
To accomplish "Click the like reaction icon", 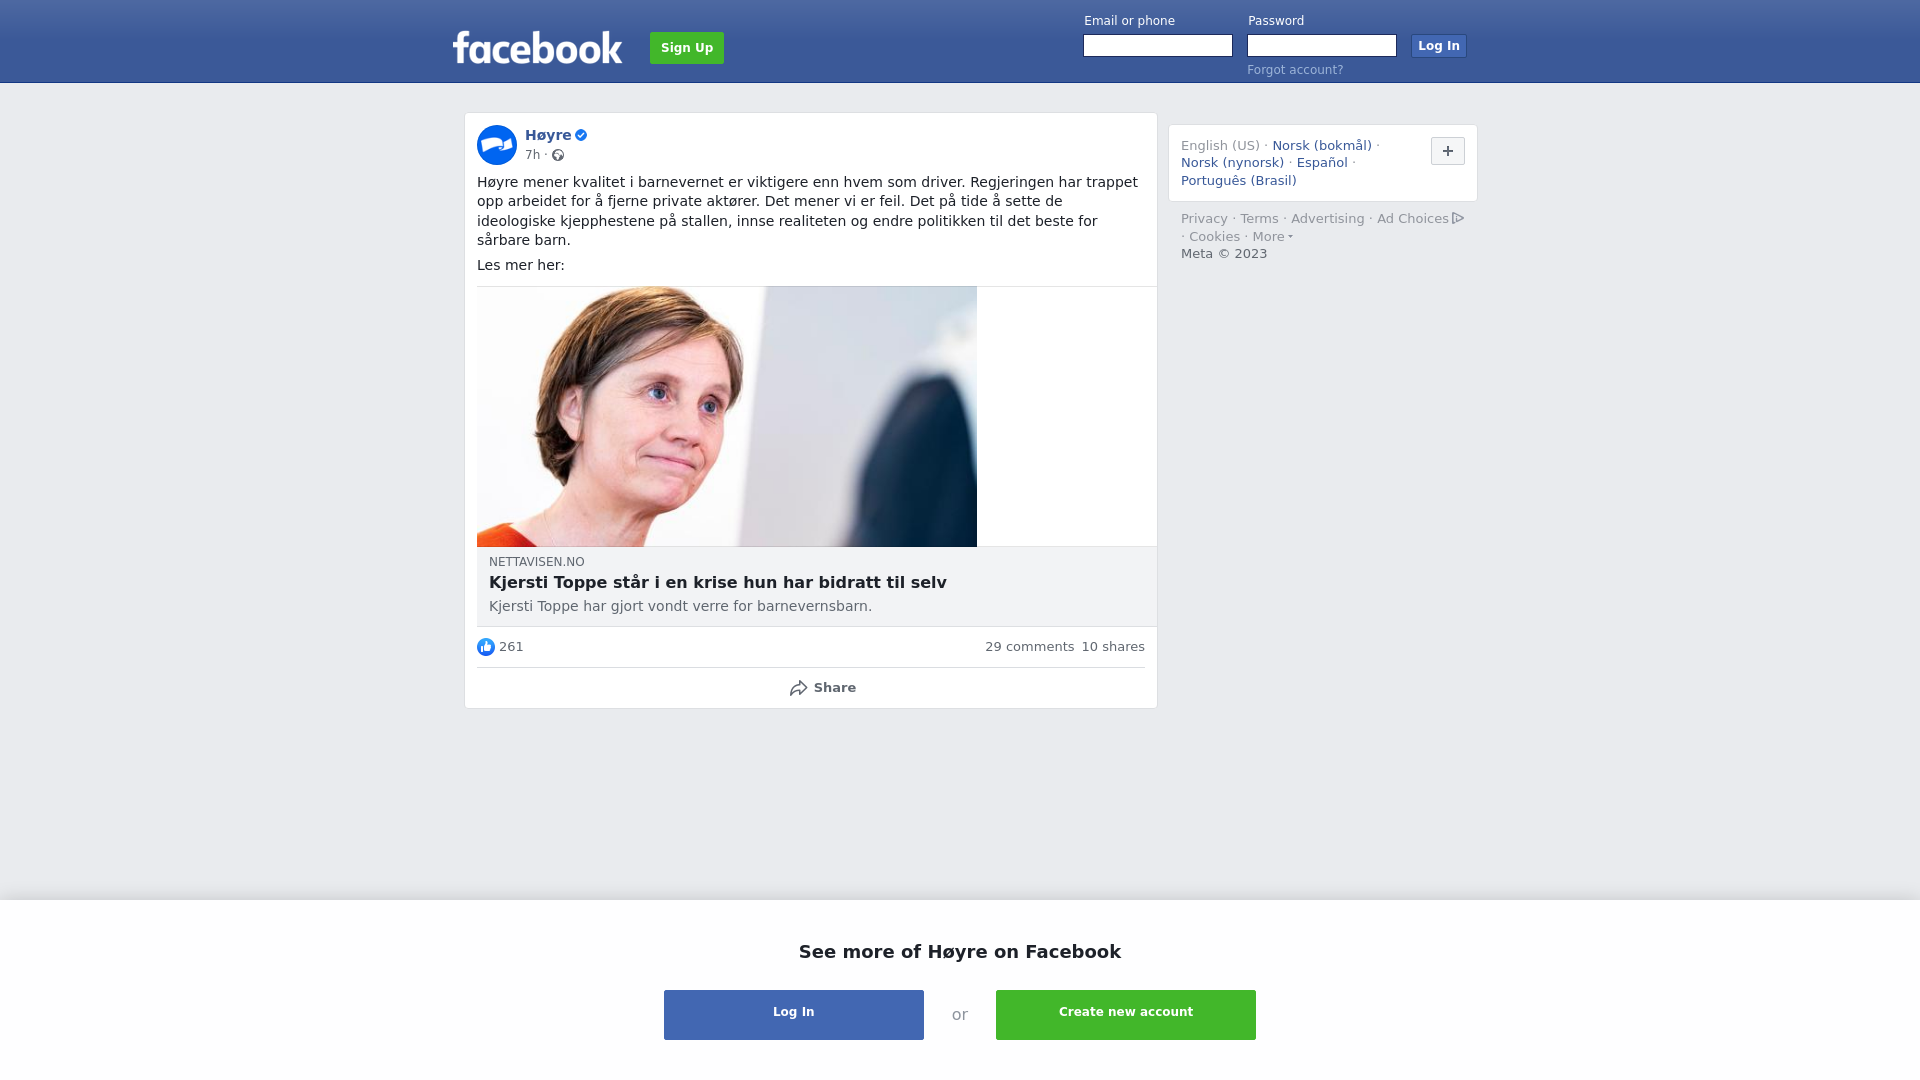I will [486, 647].
